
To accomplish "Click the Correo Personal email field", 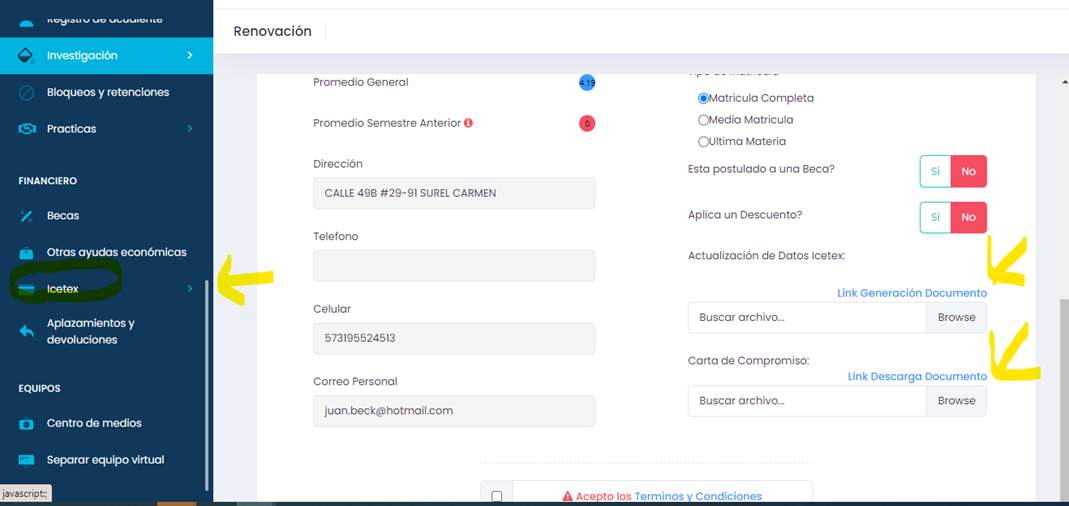I will pos(453,411).
